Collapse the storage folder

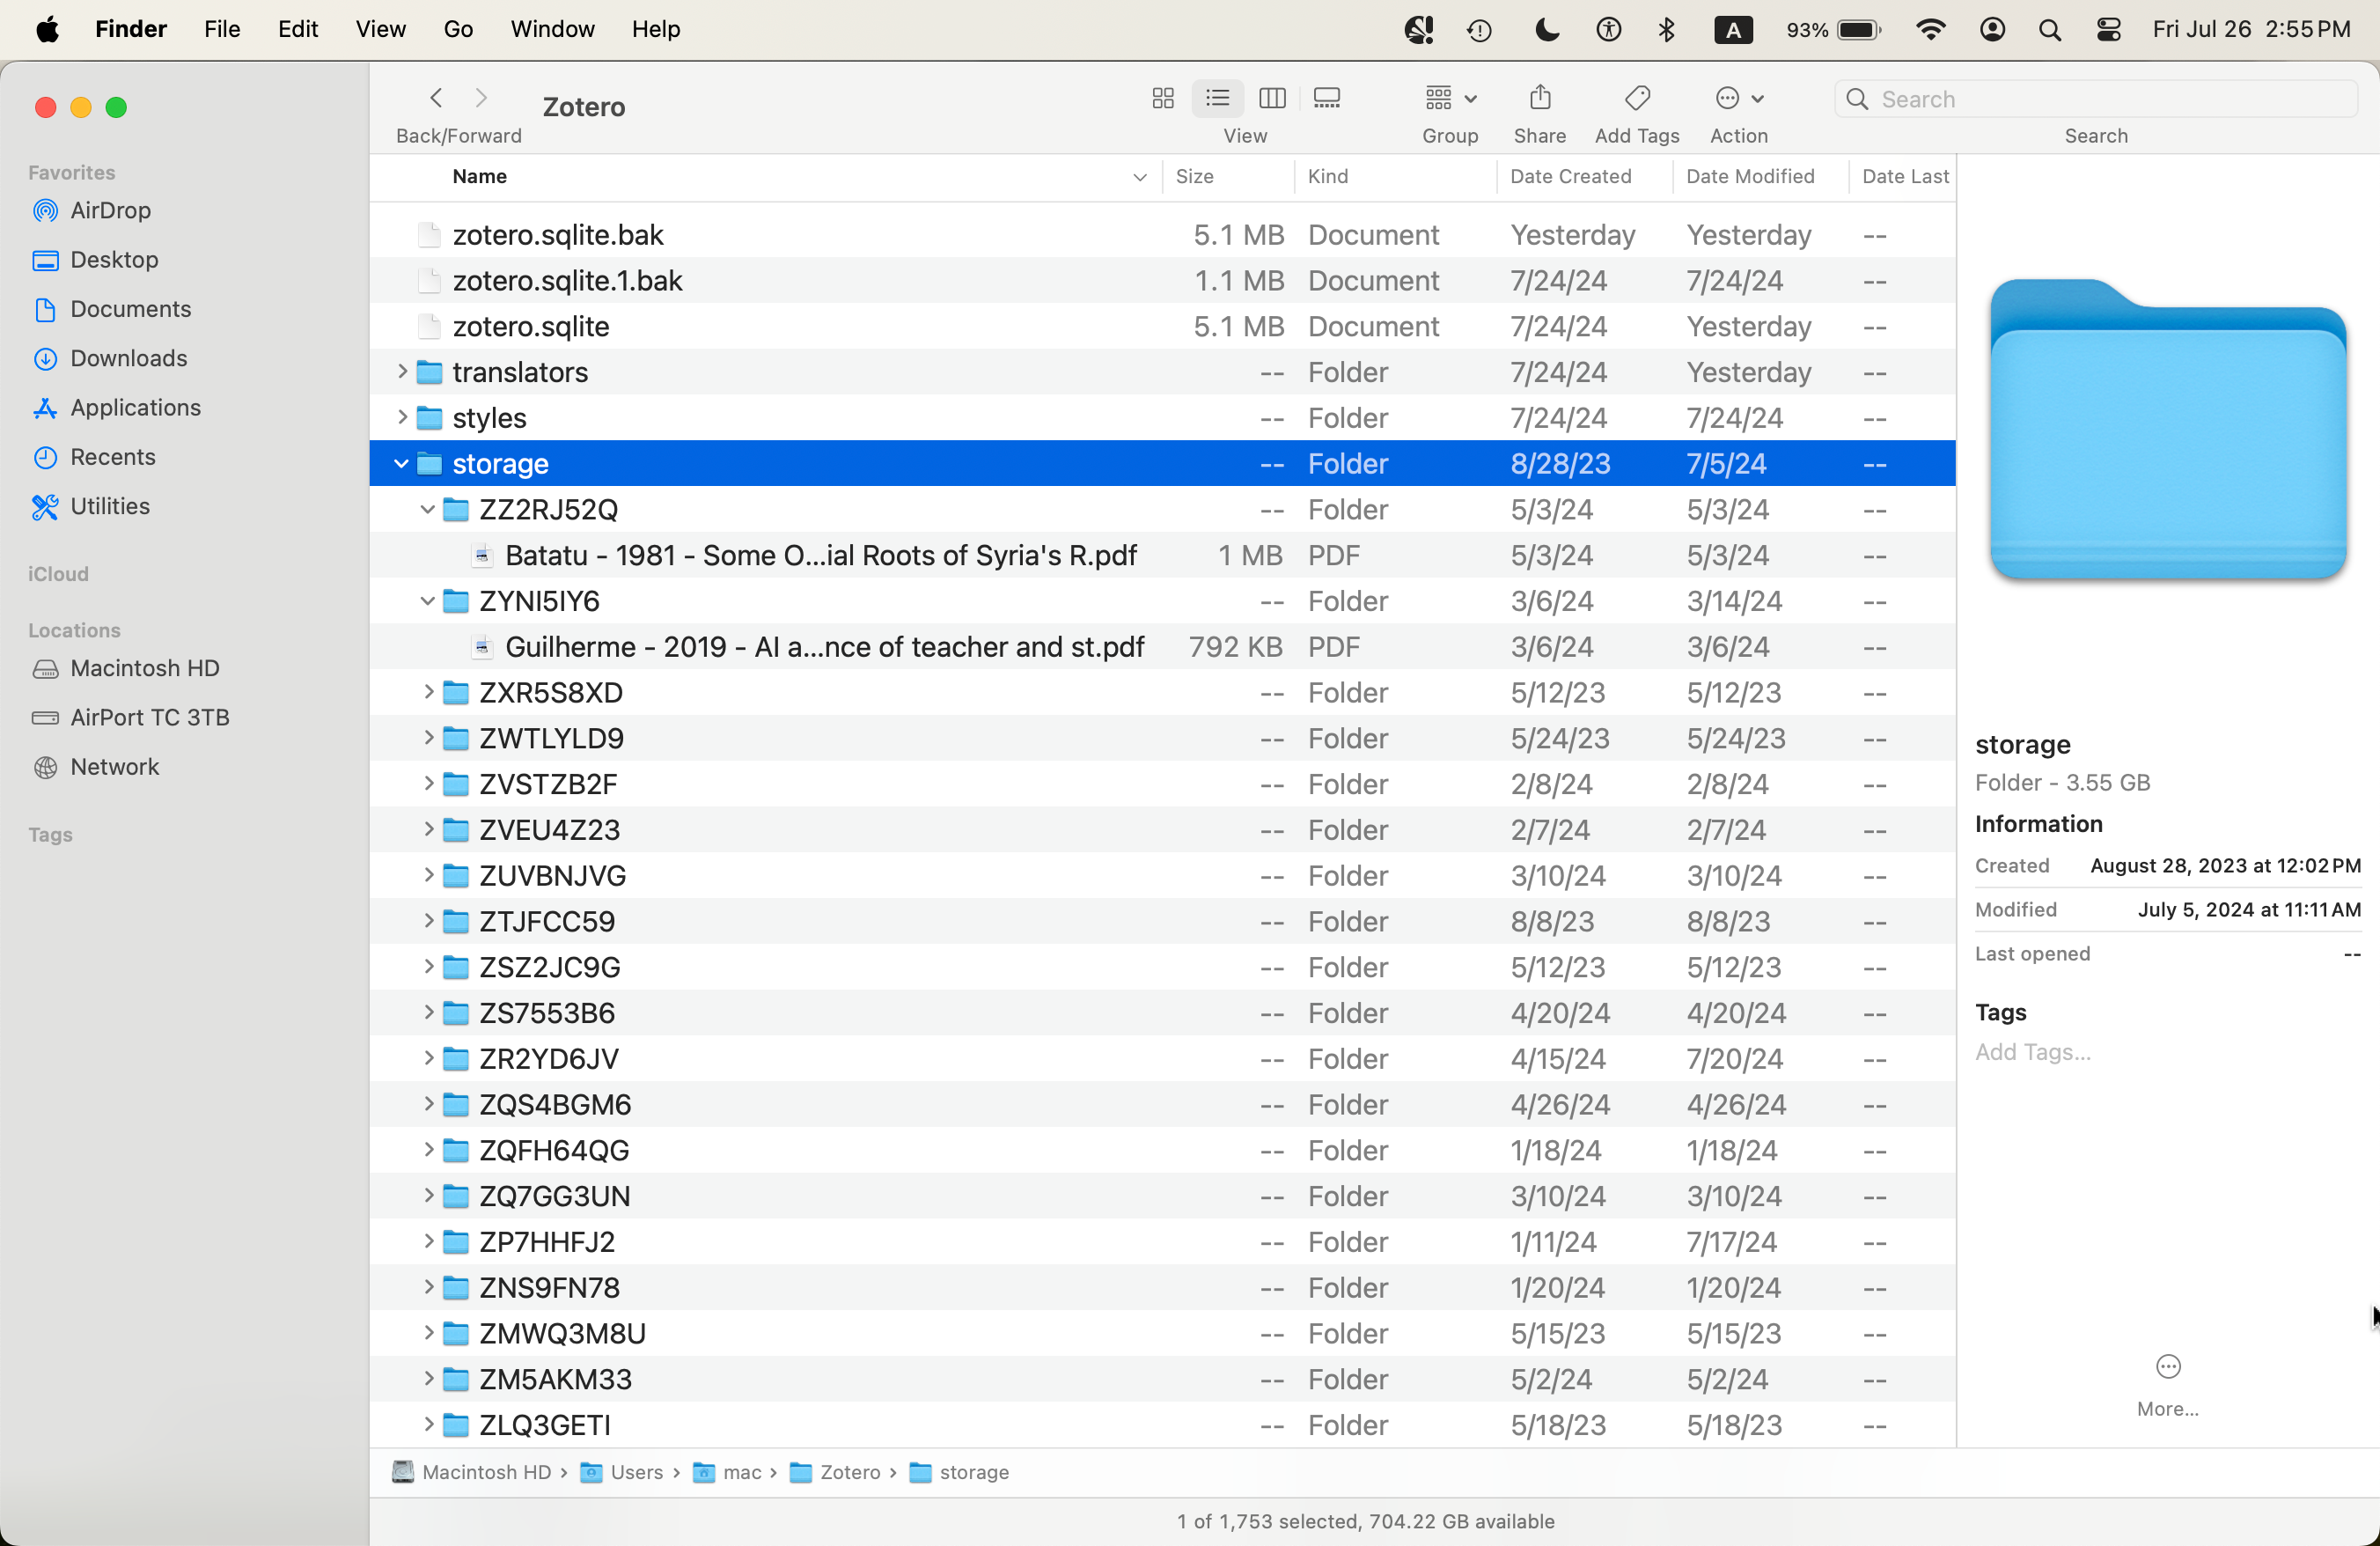point(401,464)
